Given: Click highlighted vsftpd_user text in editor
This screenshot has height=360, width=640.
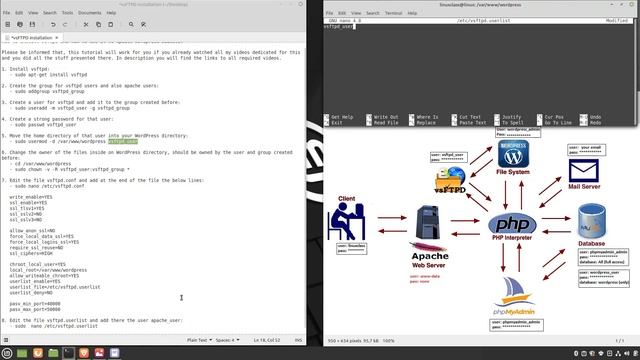Looking at the screenshot, I should click(x=123, y=142).
